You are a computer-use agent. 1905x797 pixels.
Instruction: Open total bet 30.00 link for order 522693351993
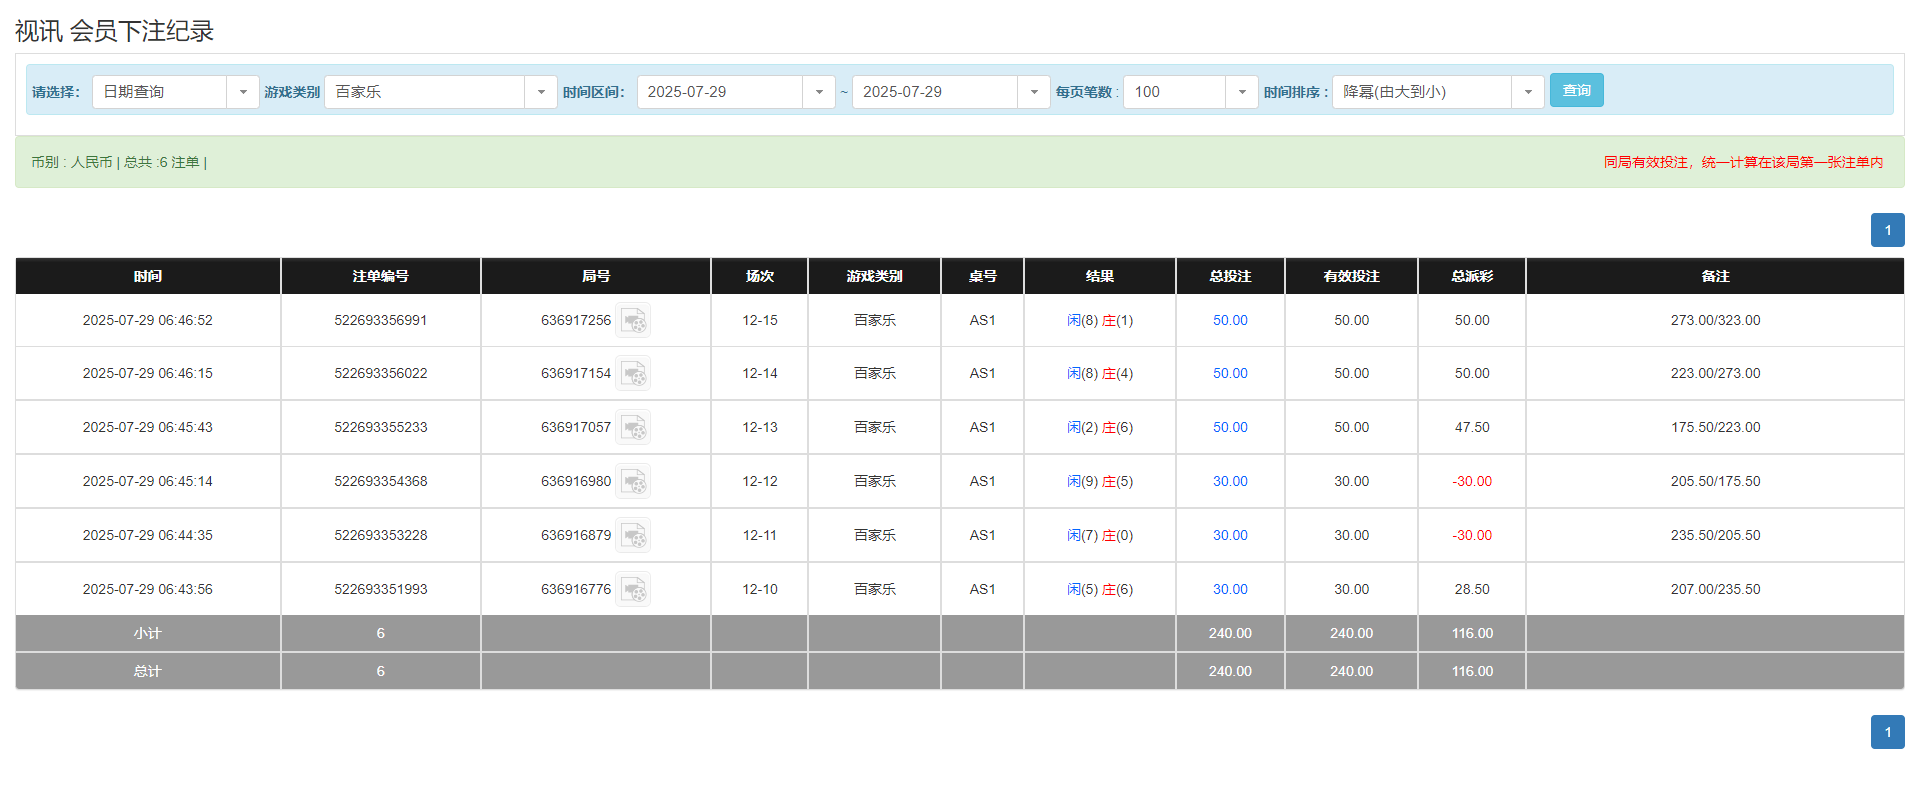click(1230, 590)
